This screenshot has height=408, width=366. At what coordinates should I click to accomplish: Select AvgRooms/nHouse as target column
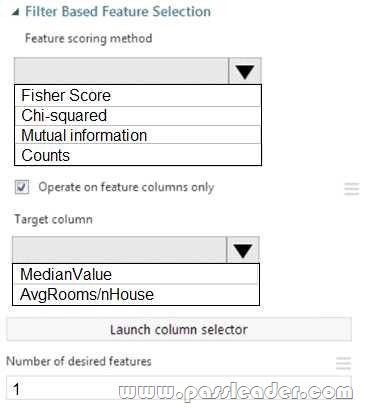136,295
